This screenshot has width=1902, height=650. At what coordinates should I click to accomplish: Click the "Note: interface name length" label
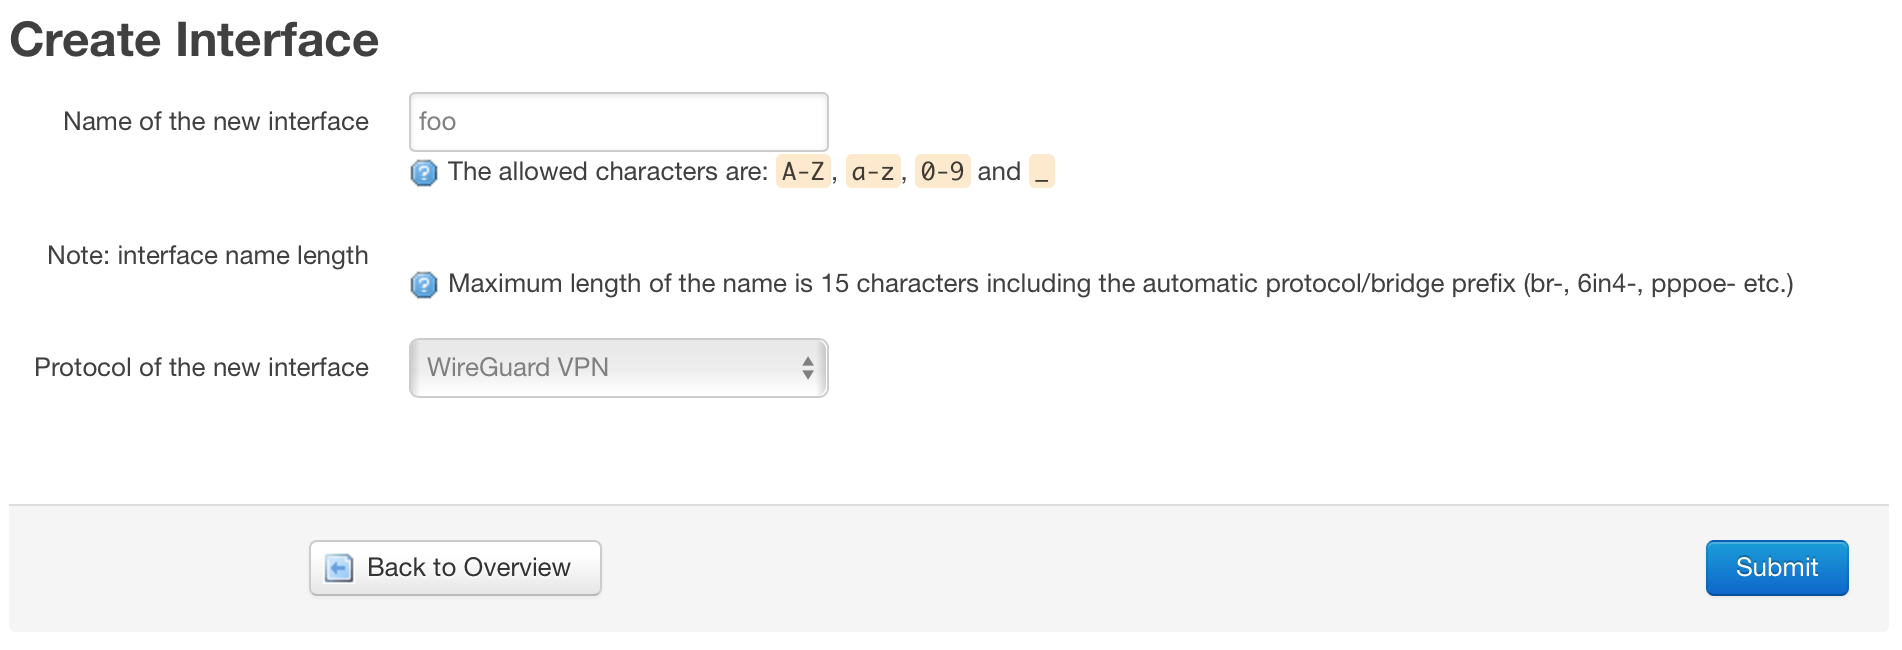click(208, 256)
